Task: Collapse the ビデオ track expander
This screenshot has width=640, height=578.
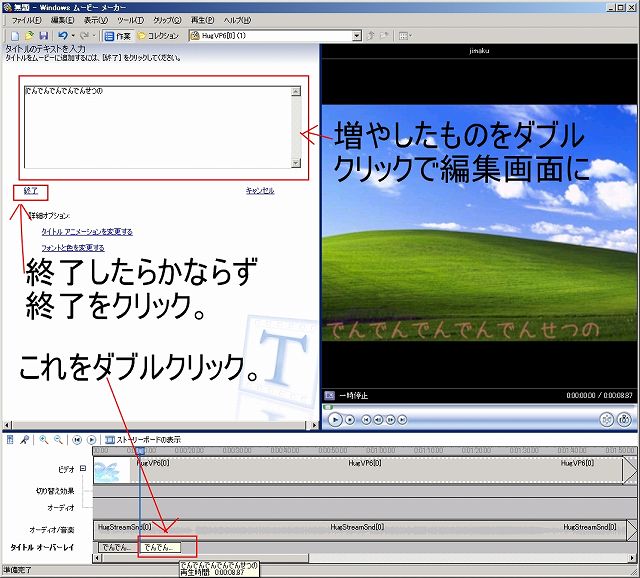Action: 83,468
